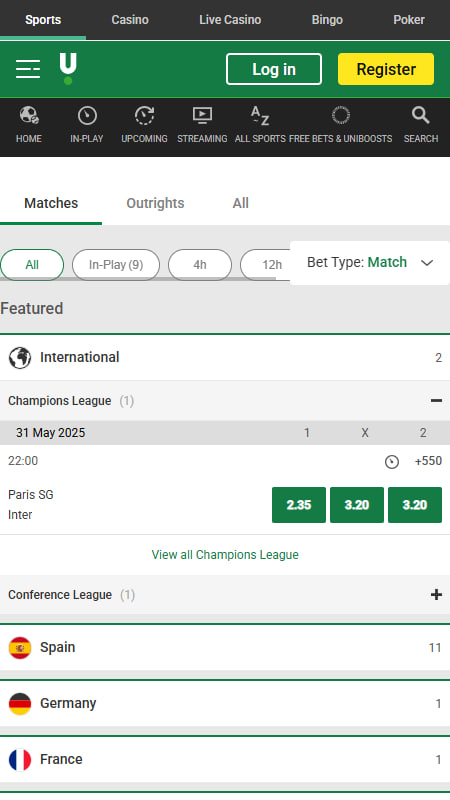This screenshot has height=800, width=450.
Task: Open In-Play clock icon
Action: coord(87,115)
